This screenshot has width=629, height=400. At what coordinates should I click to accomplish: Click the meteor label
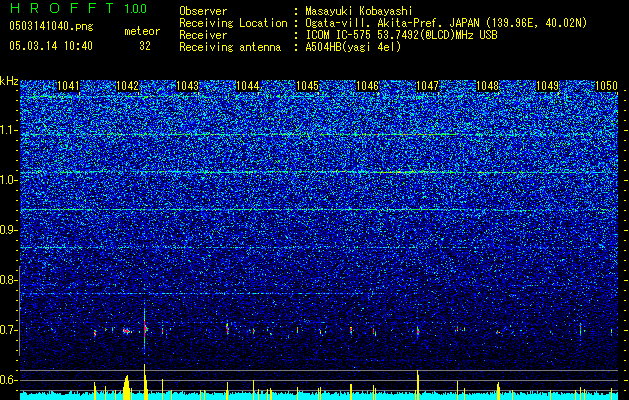point(142,31)
